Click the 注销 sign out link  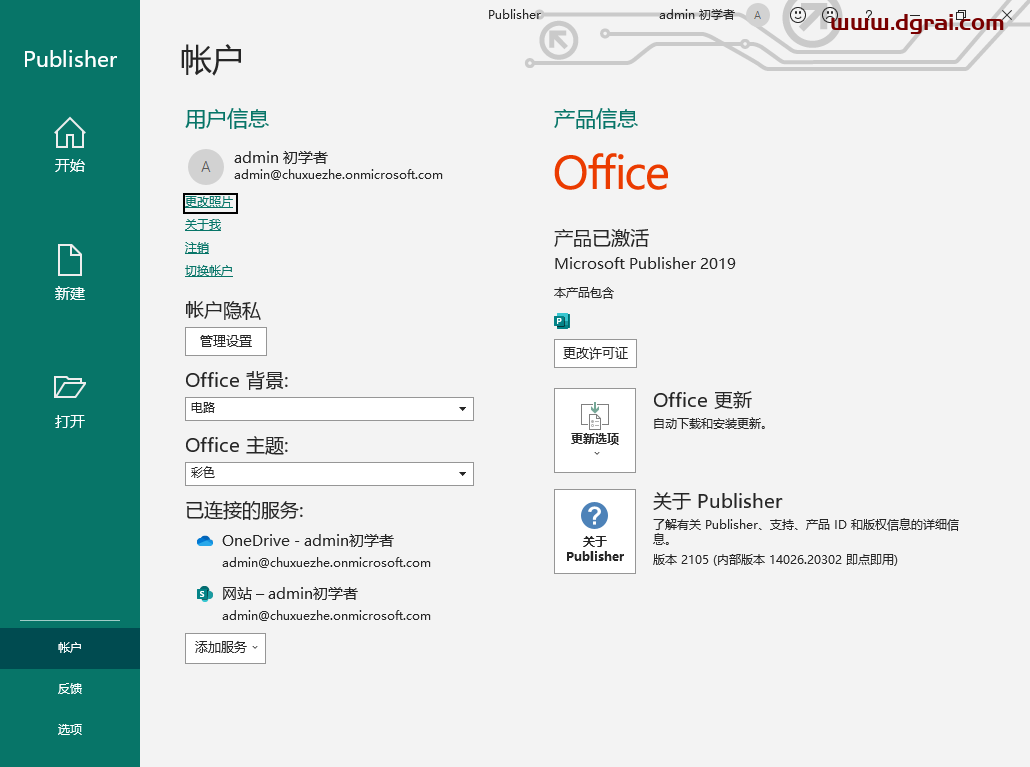click(x=197, y=248)
